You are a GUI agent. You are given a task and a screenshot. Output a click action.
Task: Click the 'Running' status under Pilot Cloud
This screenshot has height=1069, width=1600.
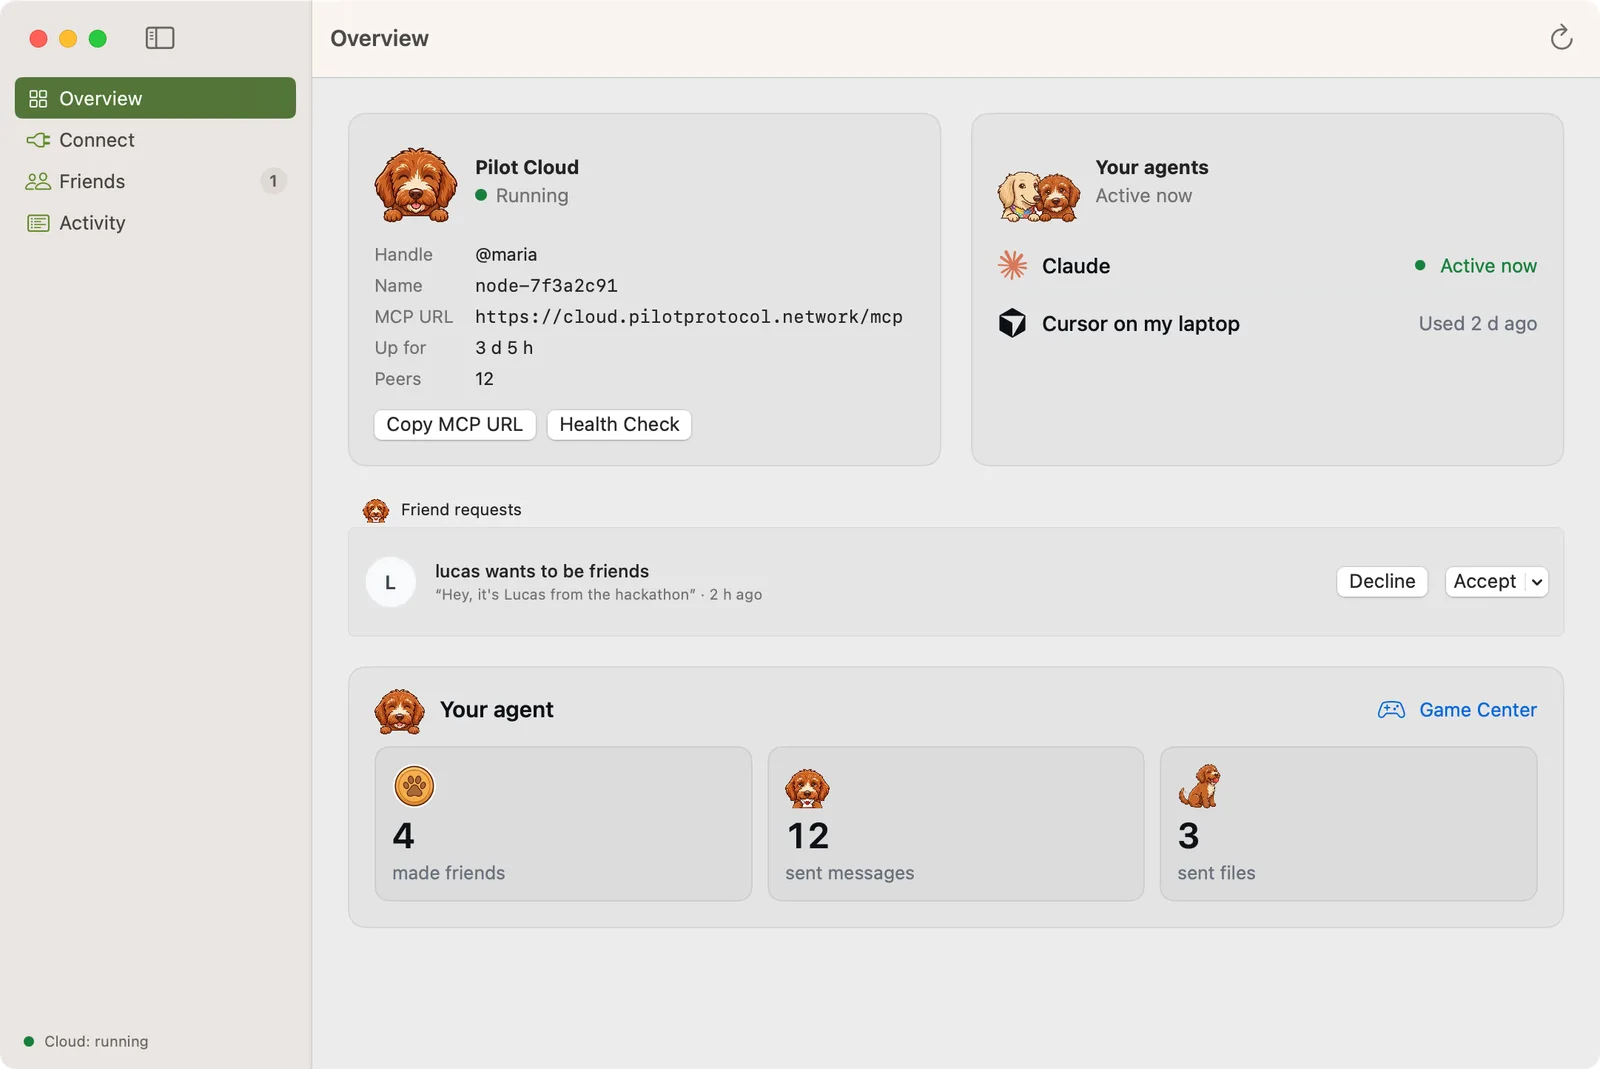[522, 196]
